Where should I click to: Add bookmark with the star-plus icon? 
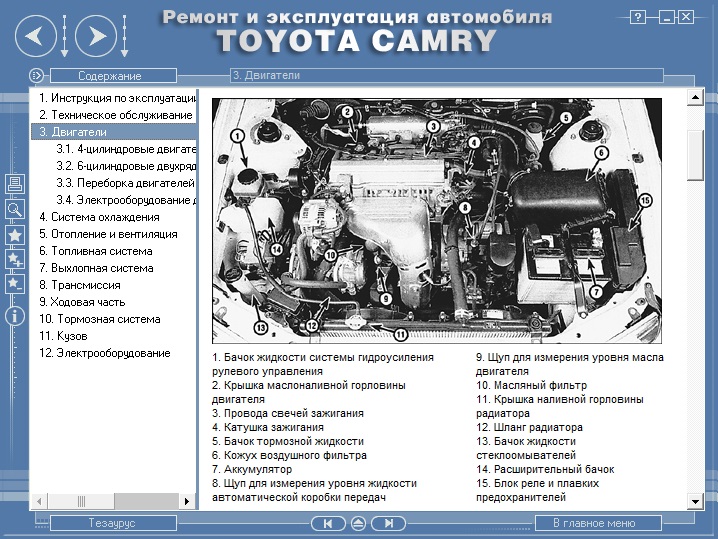tap(15, 259)
